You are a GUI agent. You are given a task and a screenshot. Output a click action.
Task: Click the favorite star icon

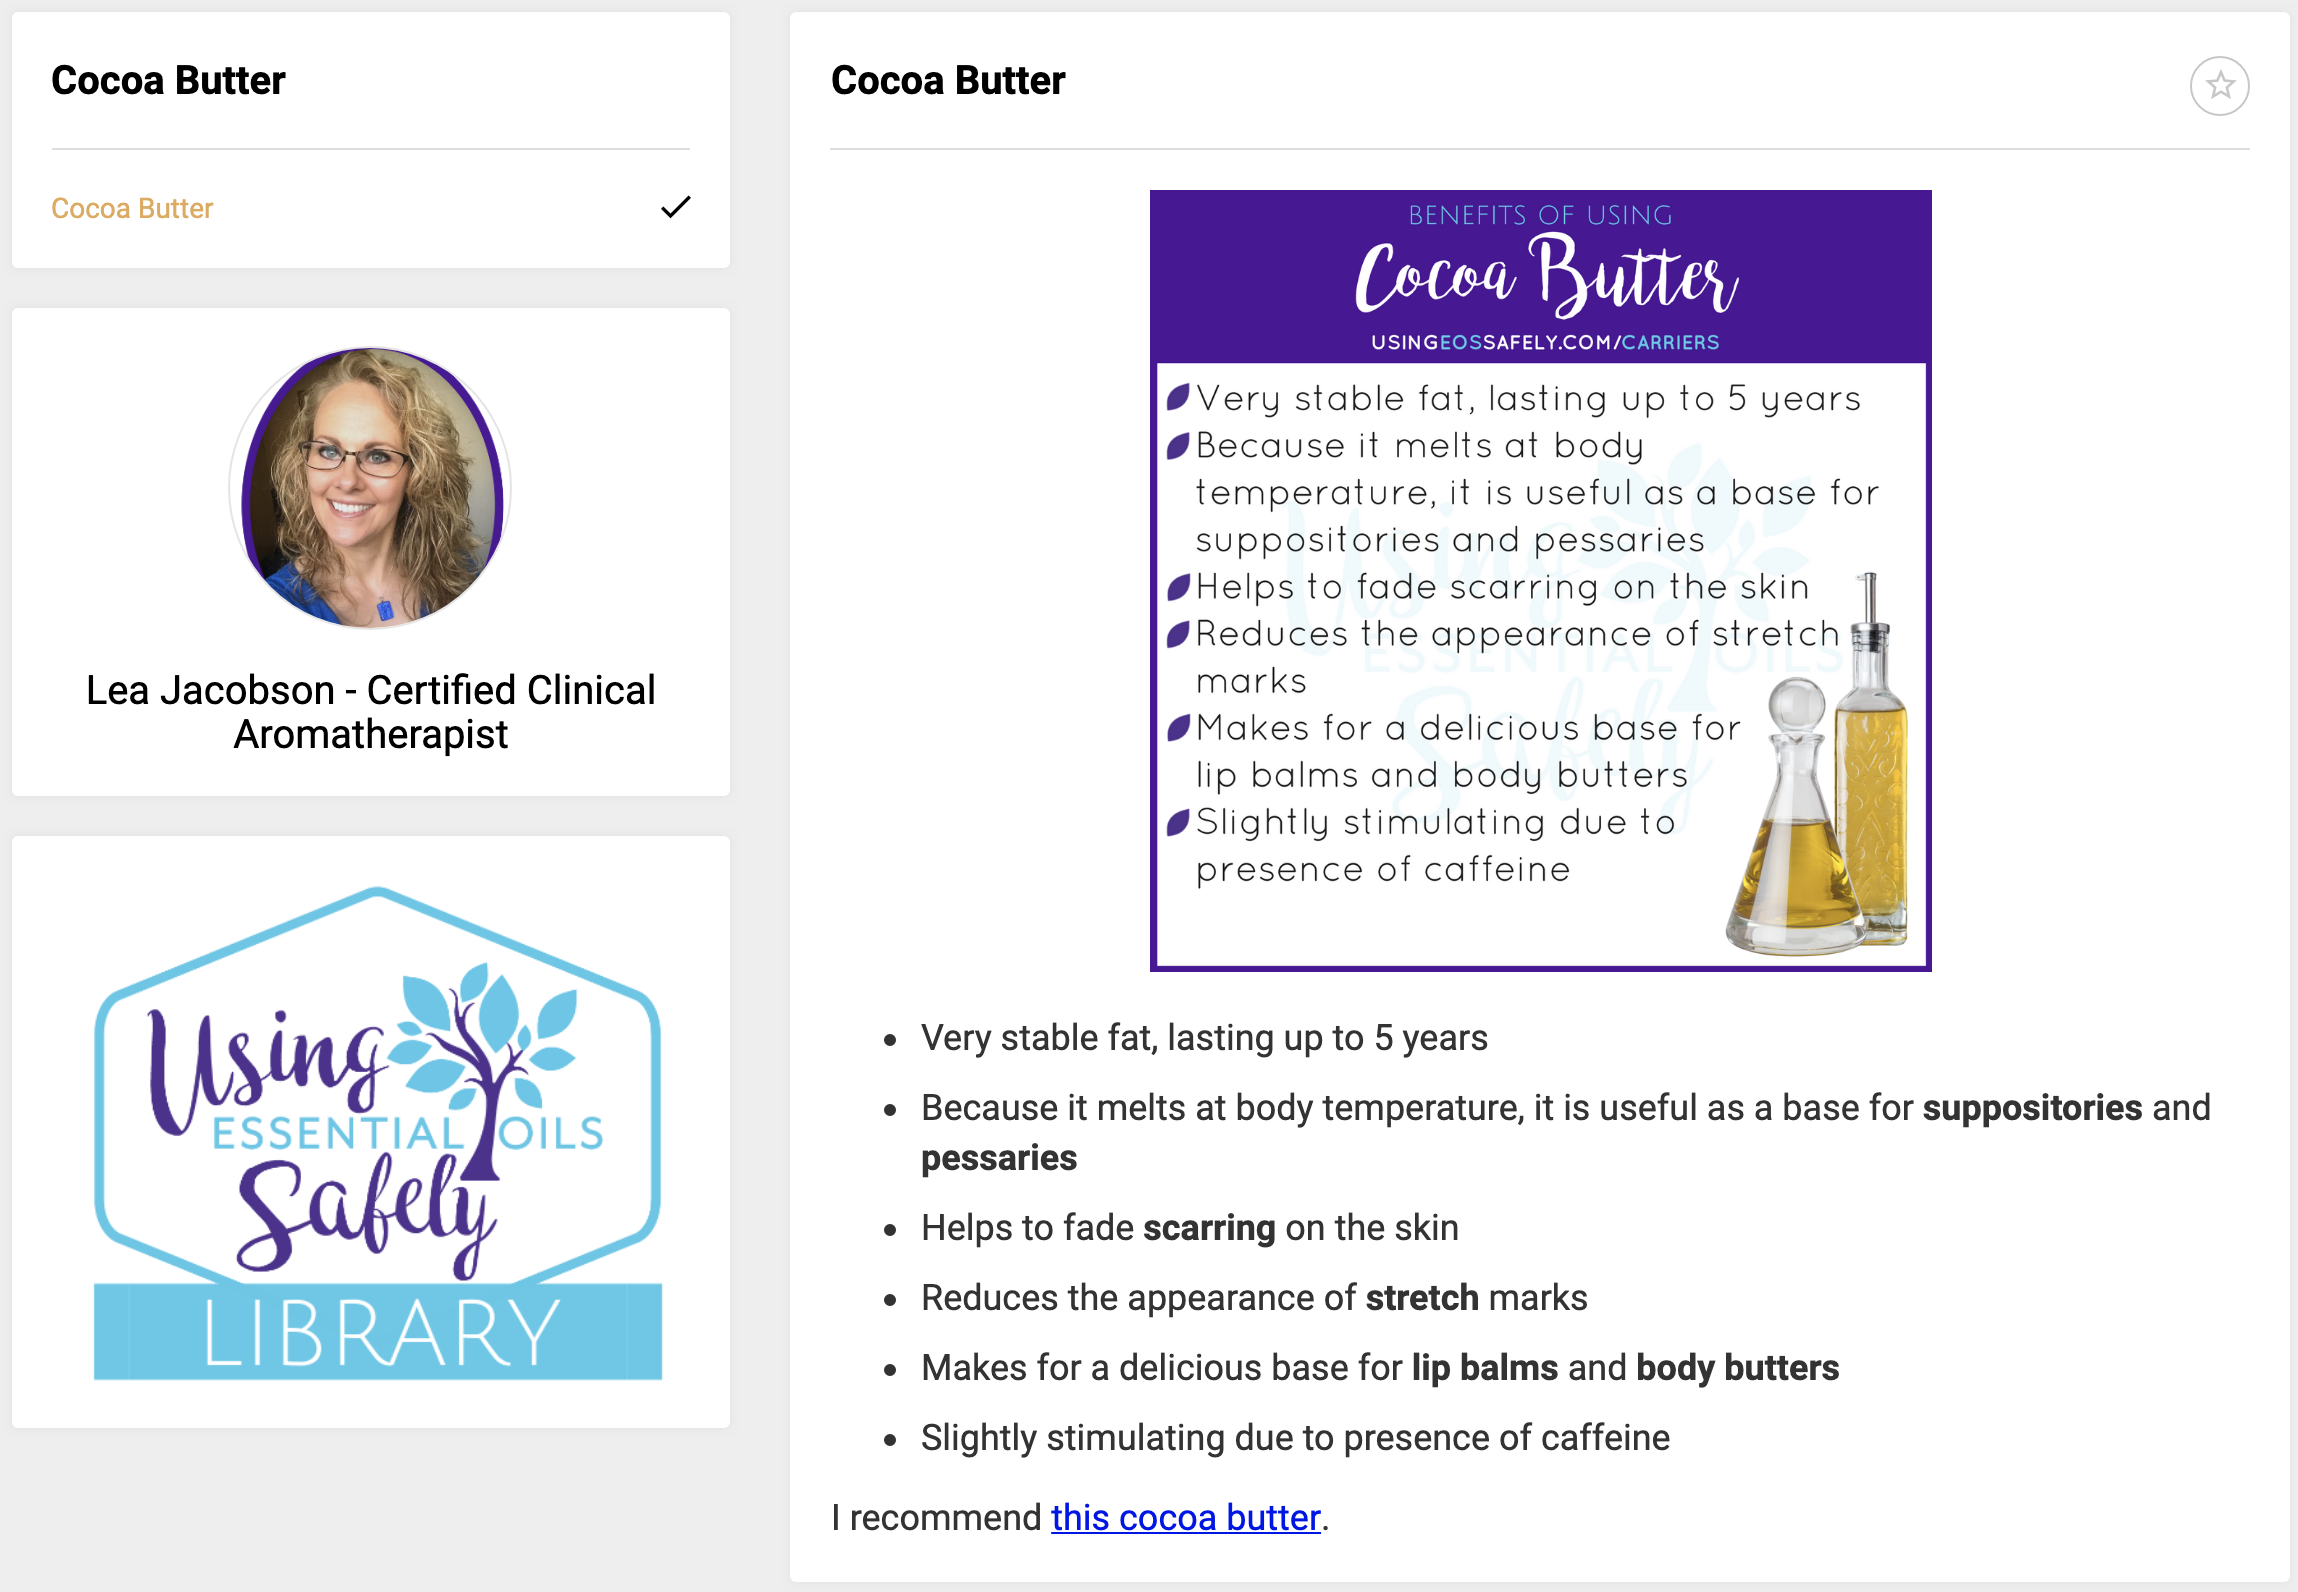2219,86
